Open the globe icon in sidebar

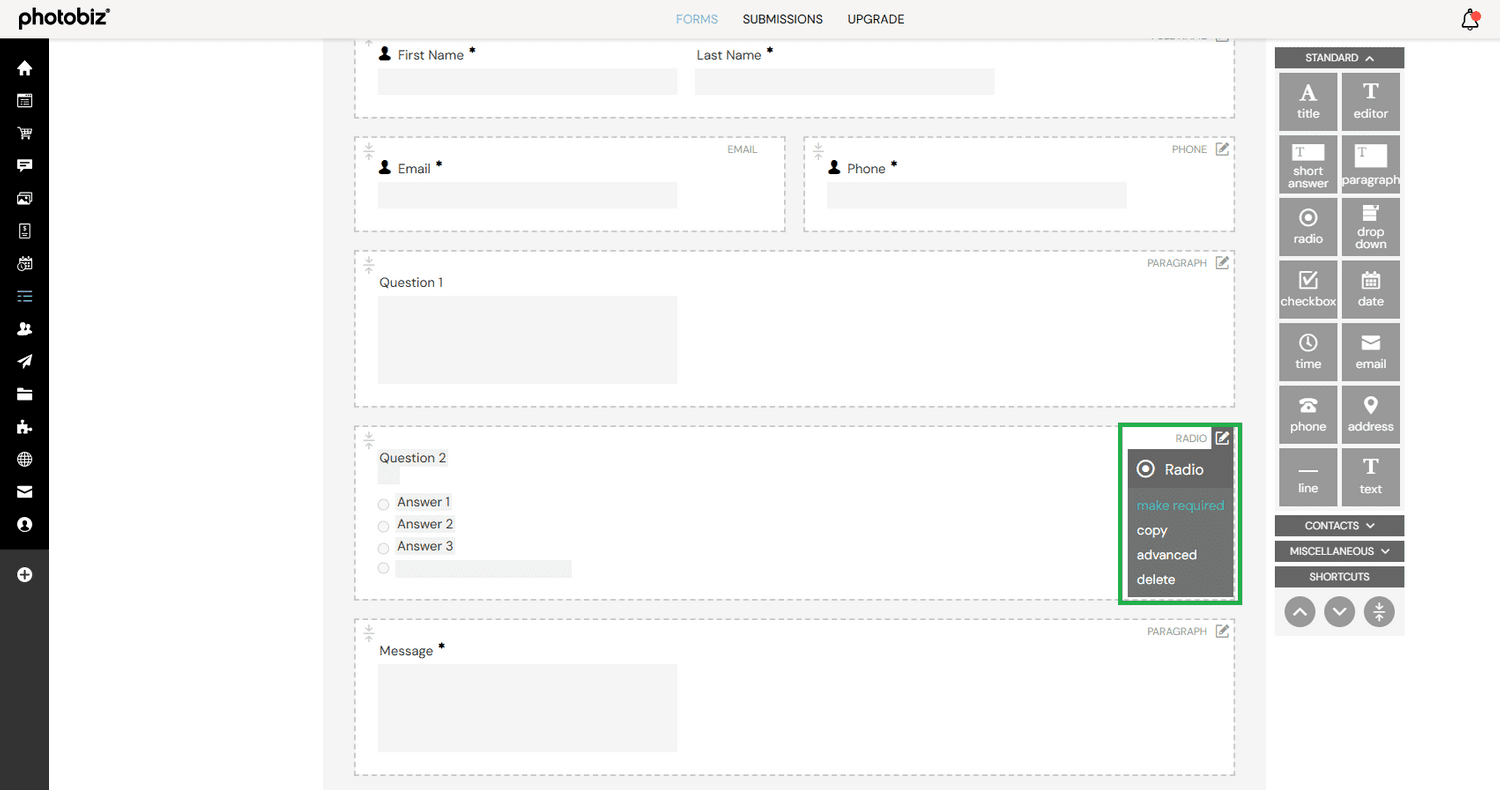coord(25,460)
